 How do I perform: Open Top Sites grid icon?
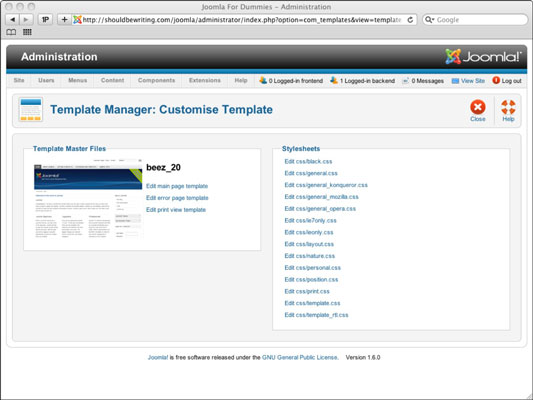pos(27,32)
